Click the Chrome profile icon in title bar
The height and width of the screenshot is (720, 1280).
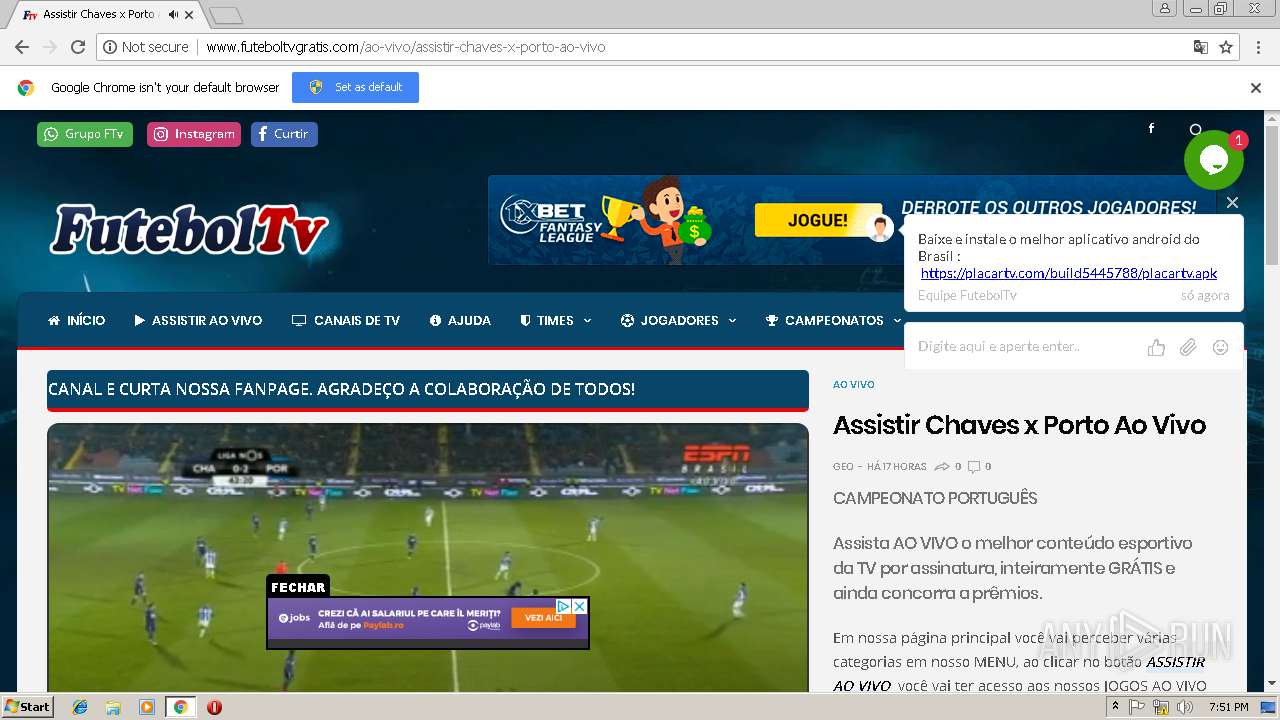pyautogui.click(x=1164, y=9)
